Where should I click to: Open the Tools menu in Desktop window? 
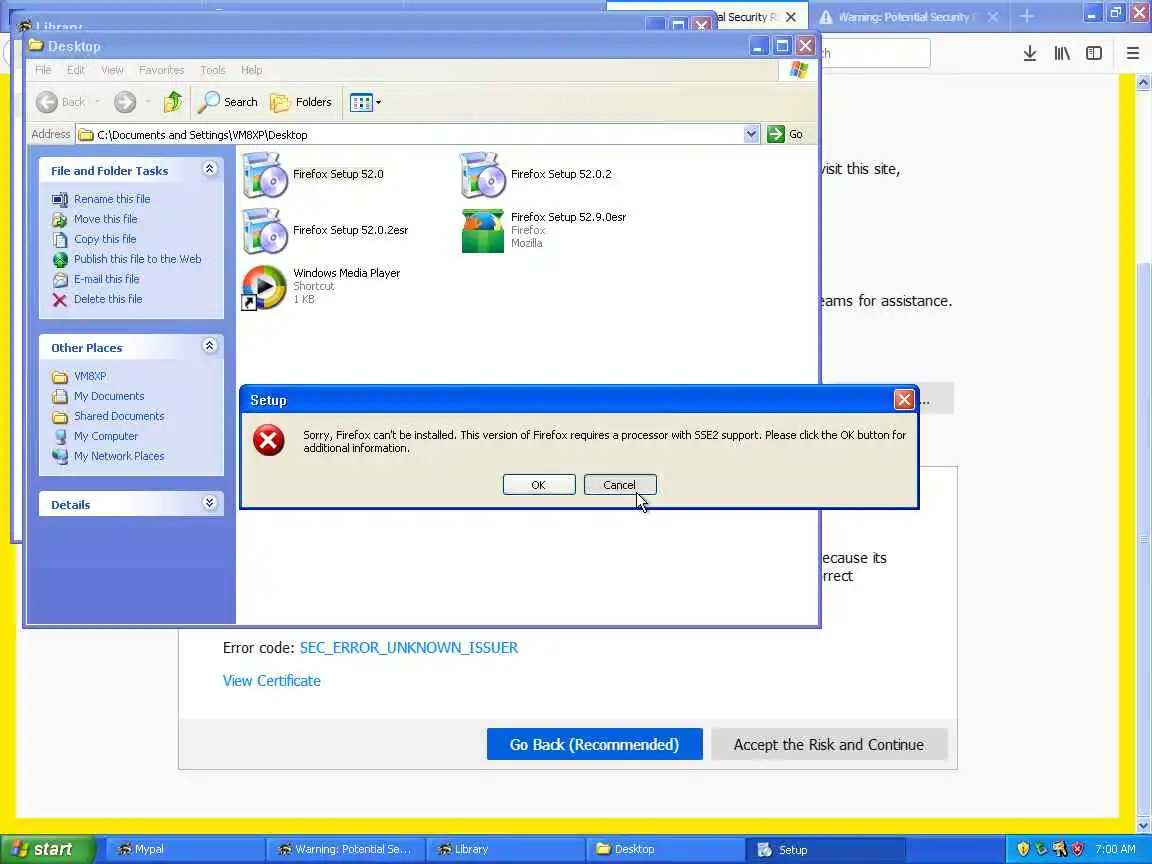point(213,70)
